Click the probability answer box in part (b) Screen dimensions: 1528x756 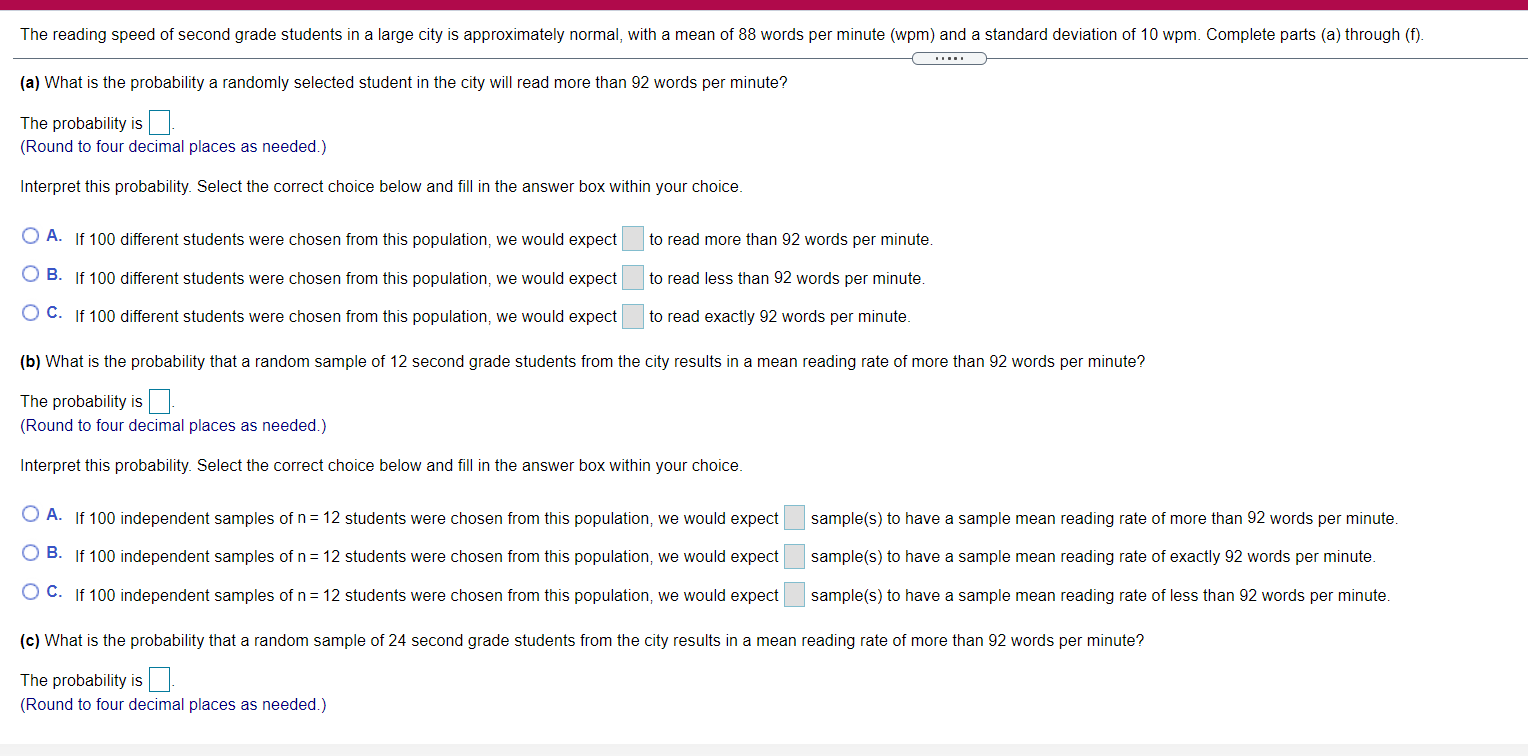click(158, 401)
